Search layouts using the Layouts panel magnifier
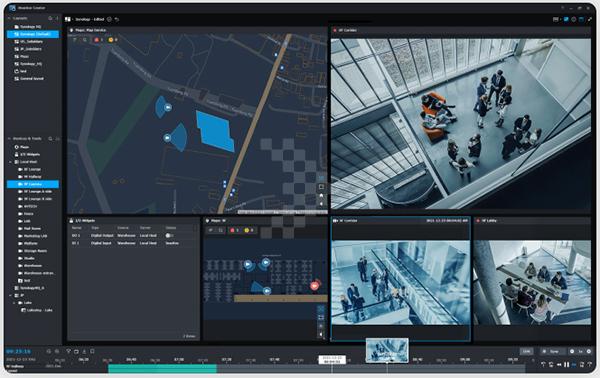This screenshot has width=600, height=378. point(50,18)
